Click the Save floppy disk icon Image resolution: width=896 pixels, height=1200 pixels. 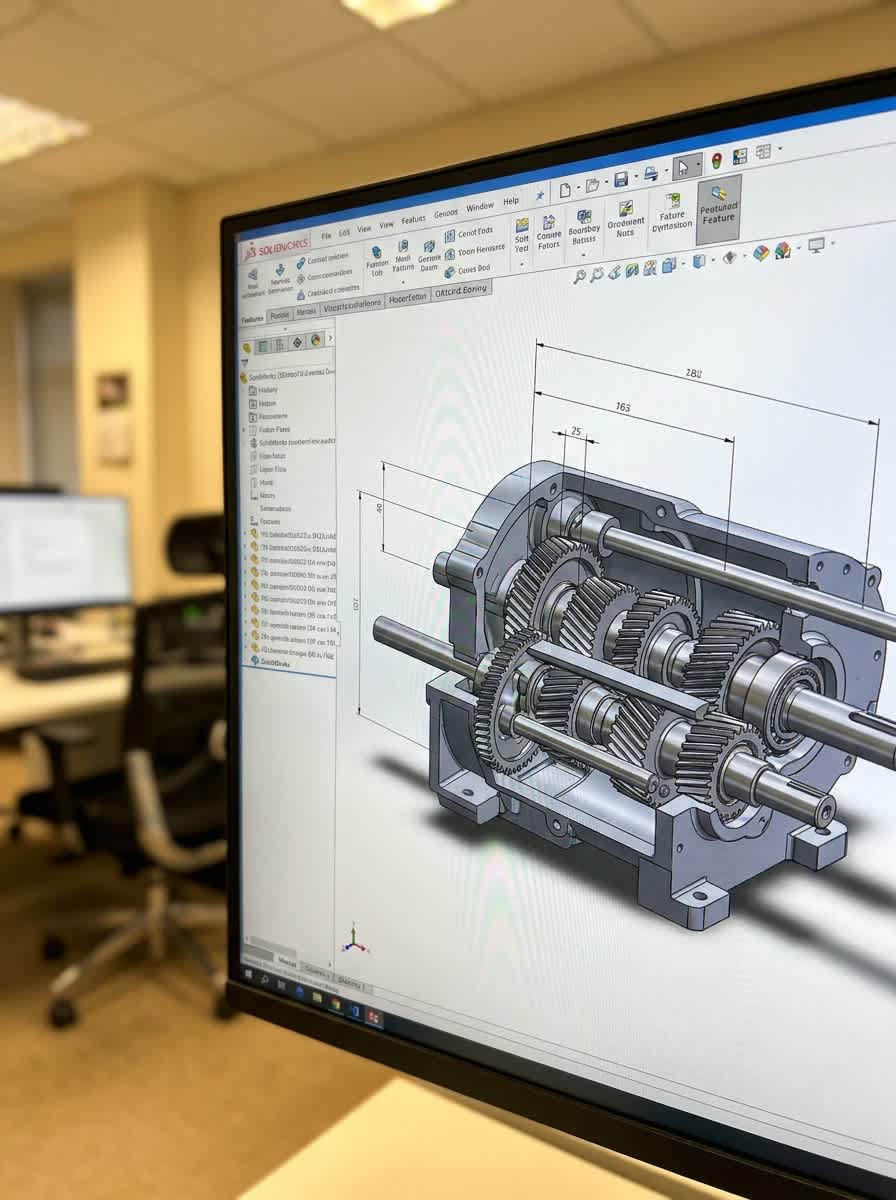(620, 180)
